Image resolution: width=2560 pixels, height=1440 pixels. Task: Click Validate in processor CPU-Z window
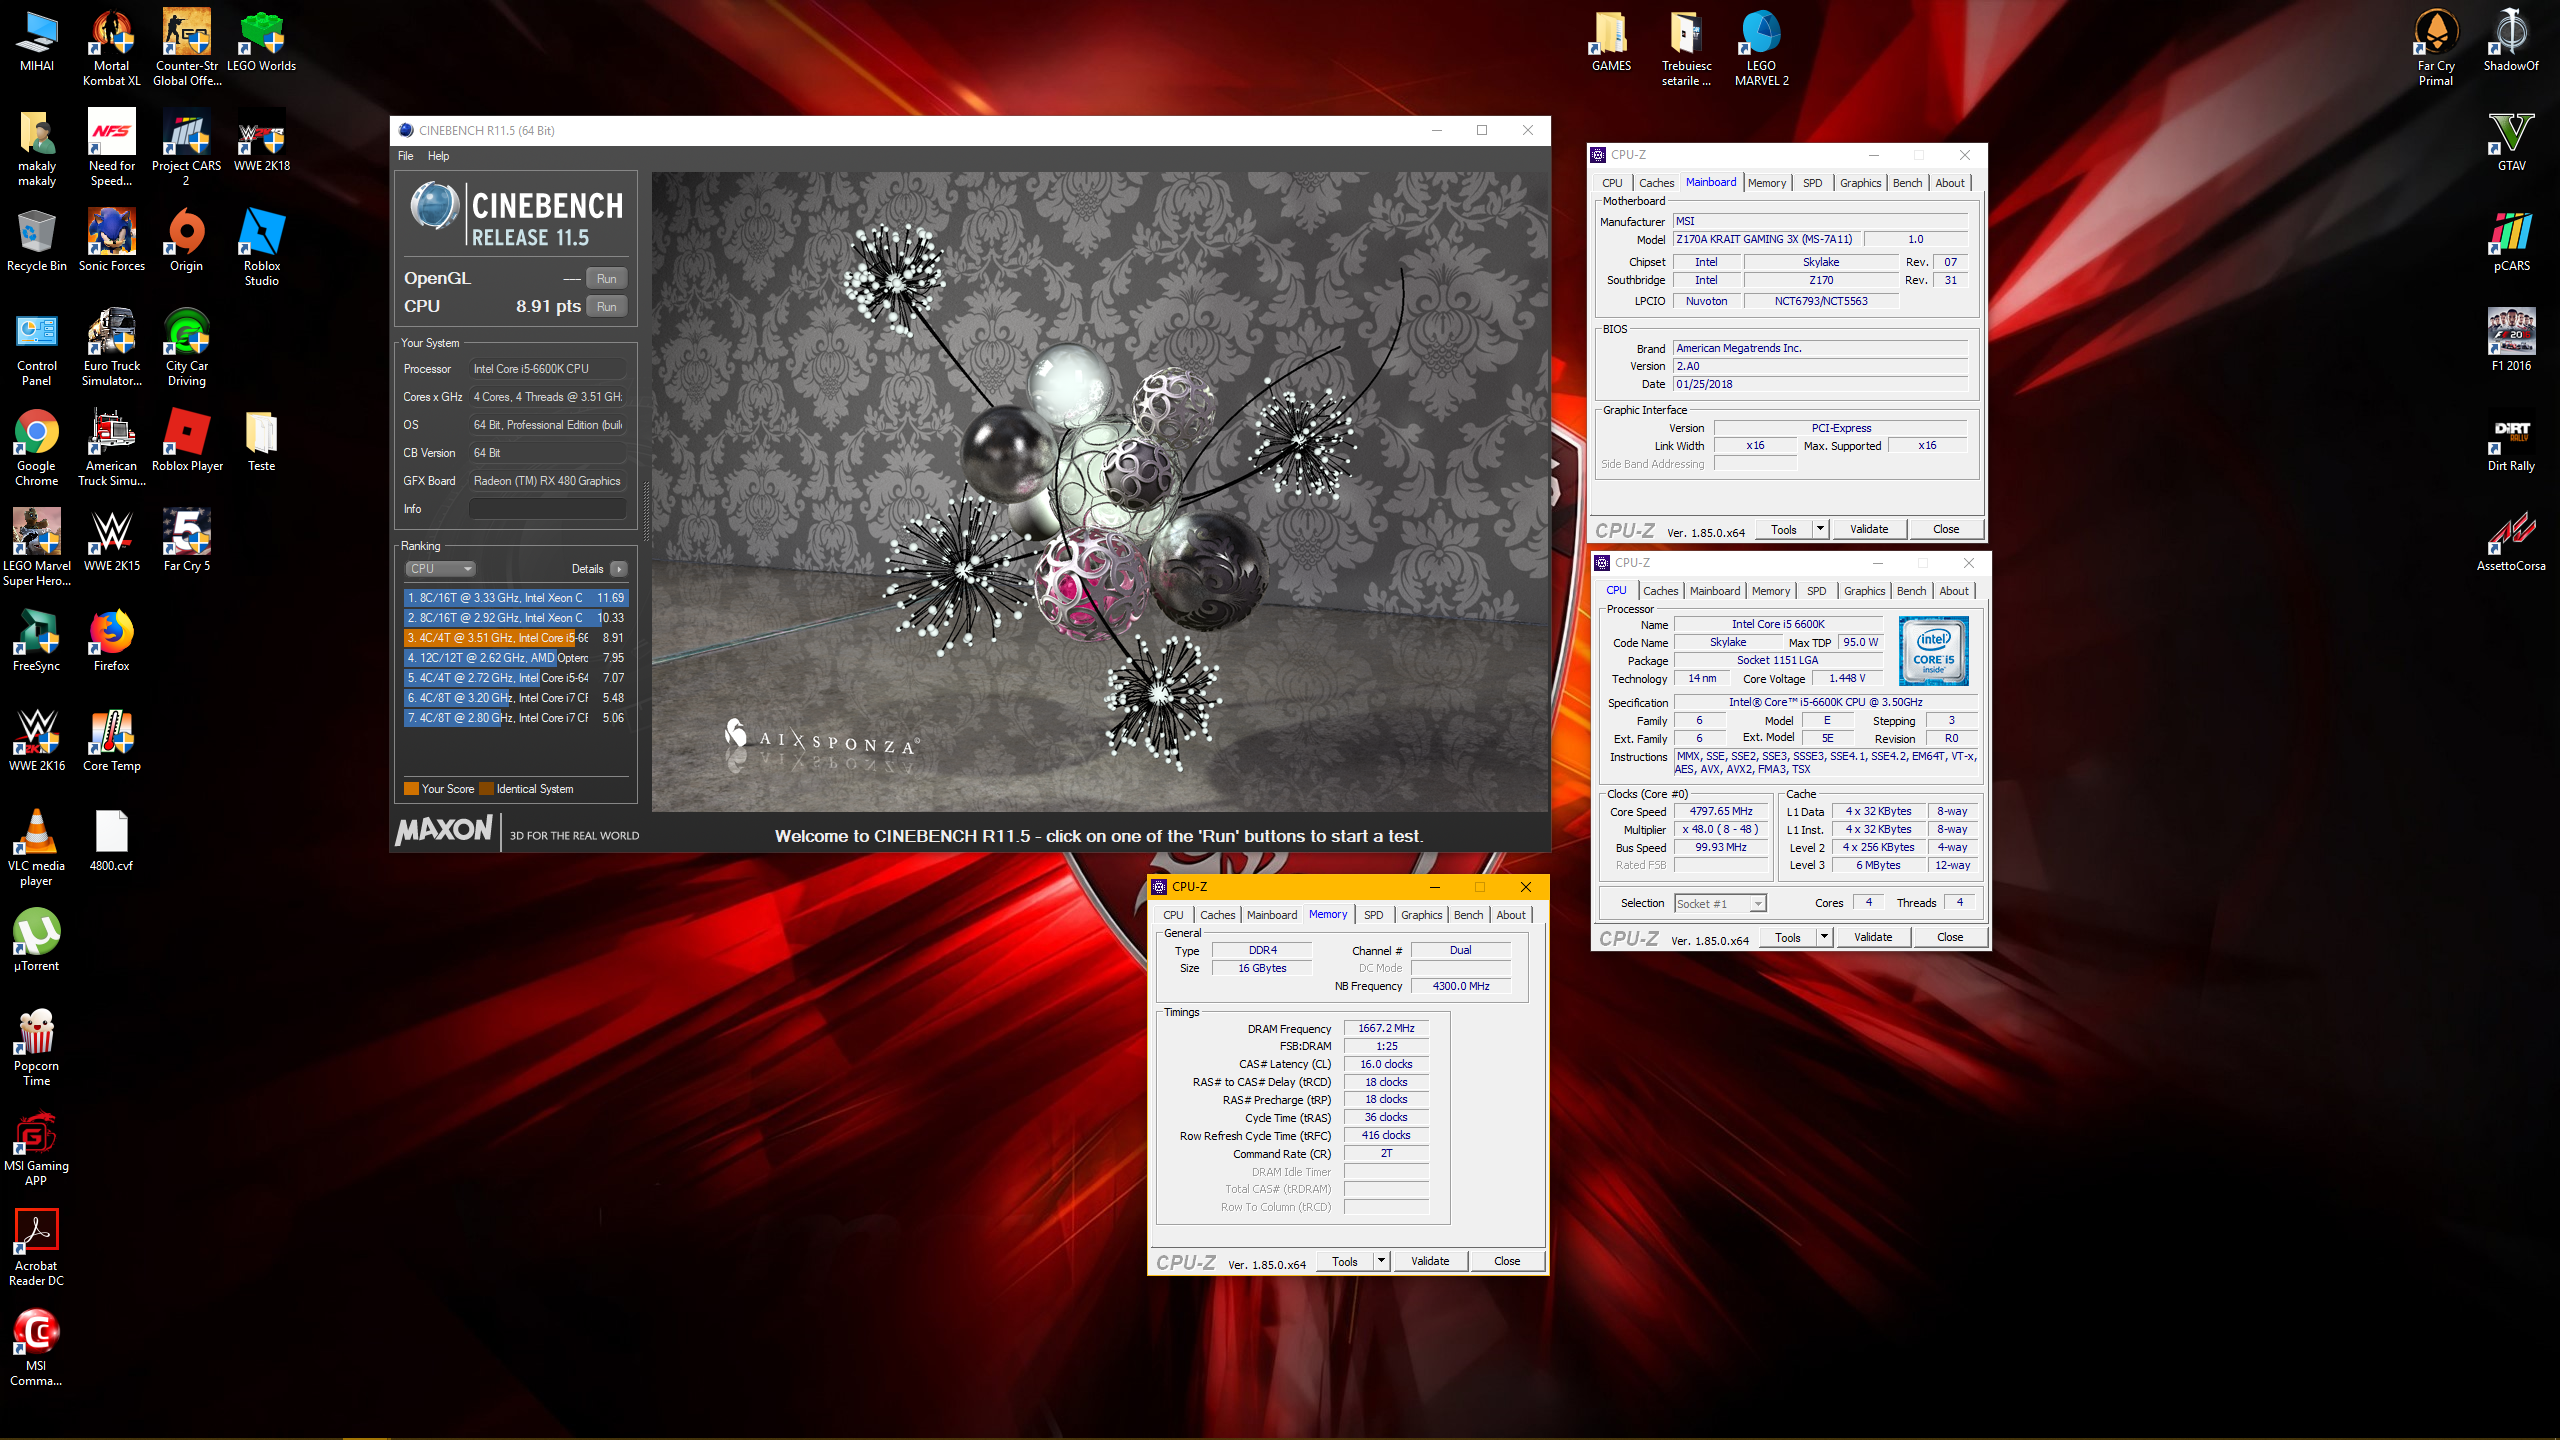coord(1873,938)
